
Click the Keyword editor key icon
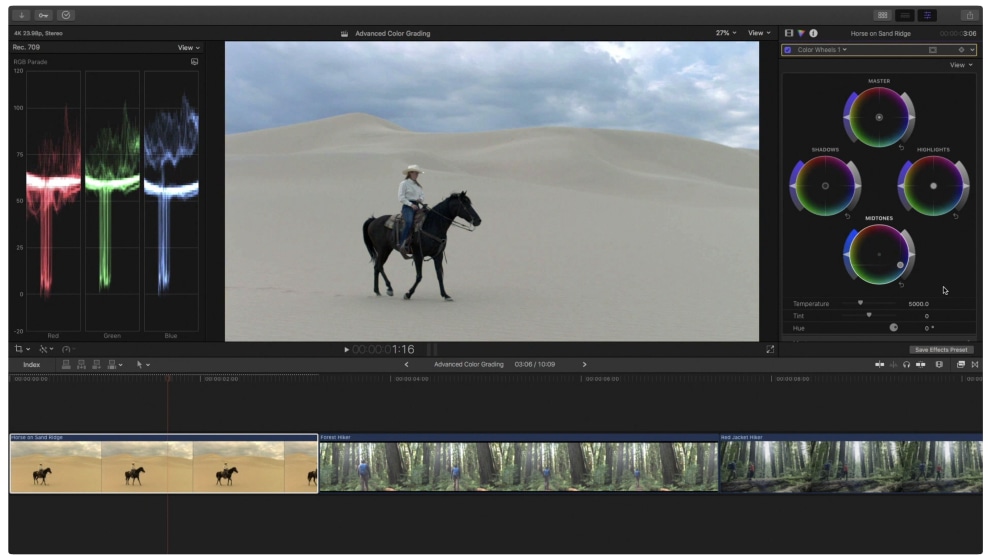pyautogui.click(x=44, y=15)
